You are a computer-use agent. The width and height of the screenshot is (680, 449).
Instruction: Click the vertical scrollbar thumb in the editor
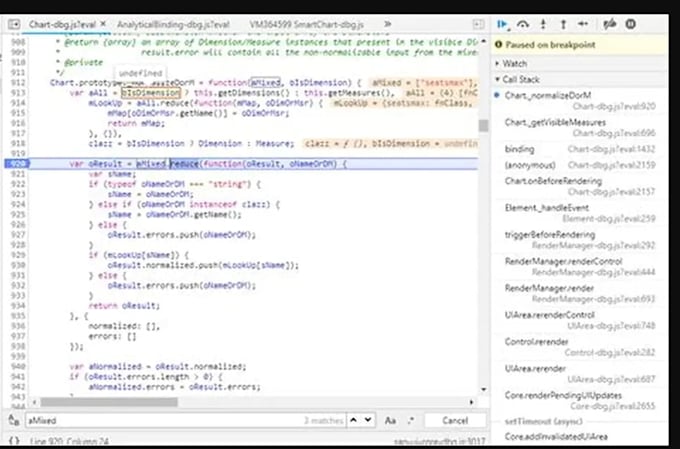point(483,126)
